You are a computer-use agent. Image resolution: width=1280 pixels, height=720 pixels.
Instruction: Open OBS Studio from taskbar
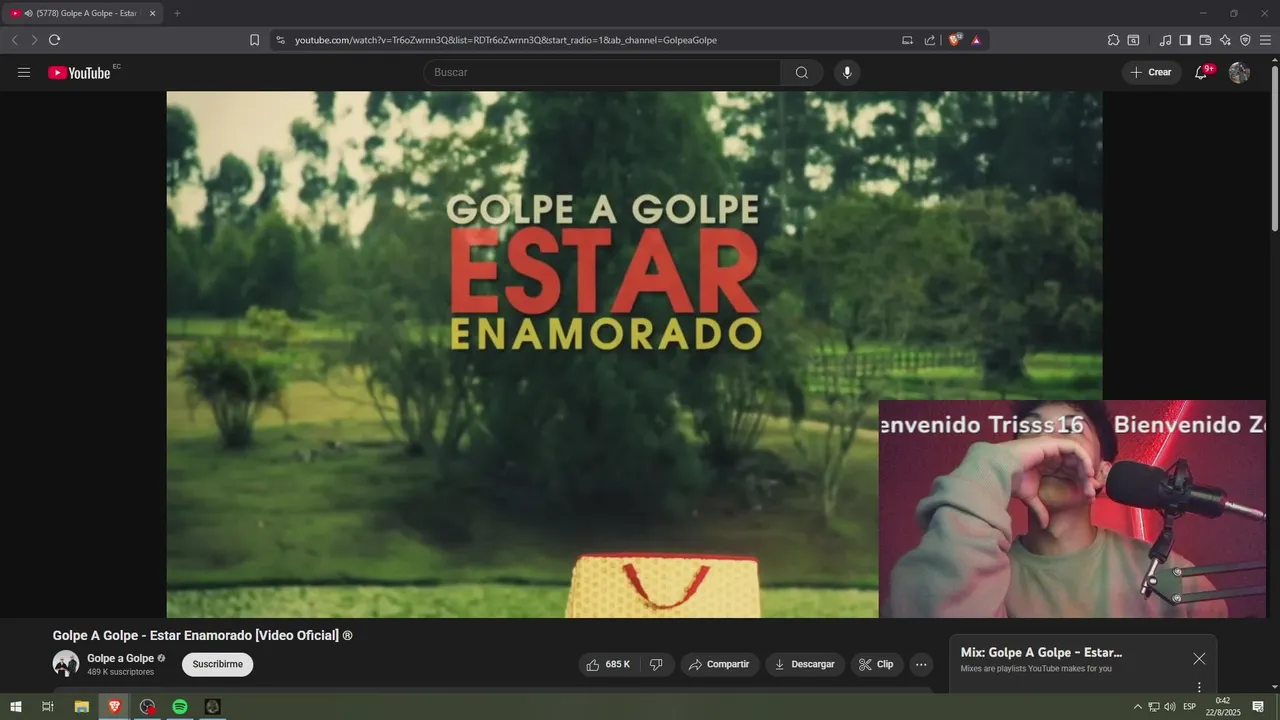148,707
